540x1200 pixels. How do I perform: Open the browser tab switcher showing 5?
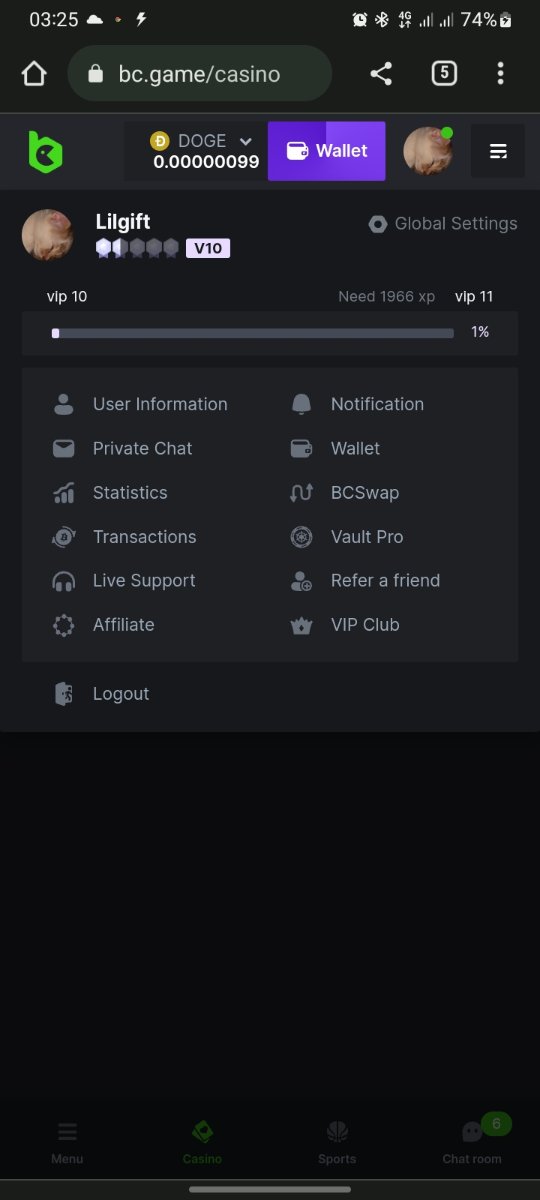tap(444, 73)
